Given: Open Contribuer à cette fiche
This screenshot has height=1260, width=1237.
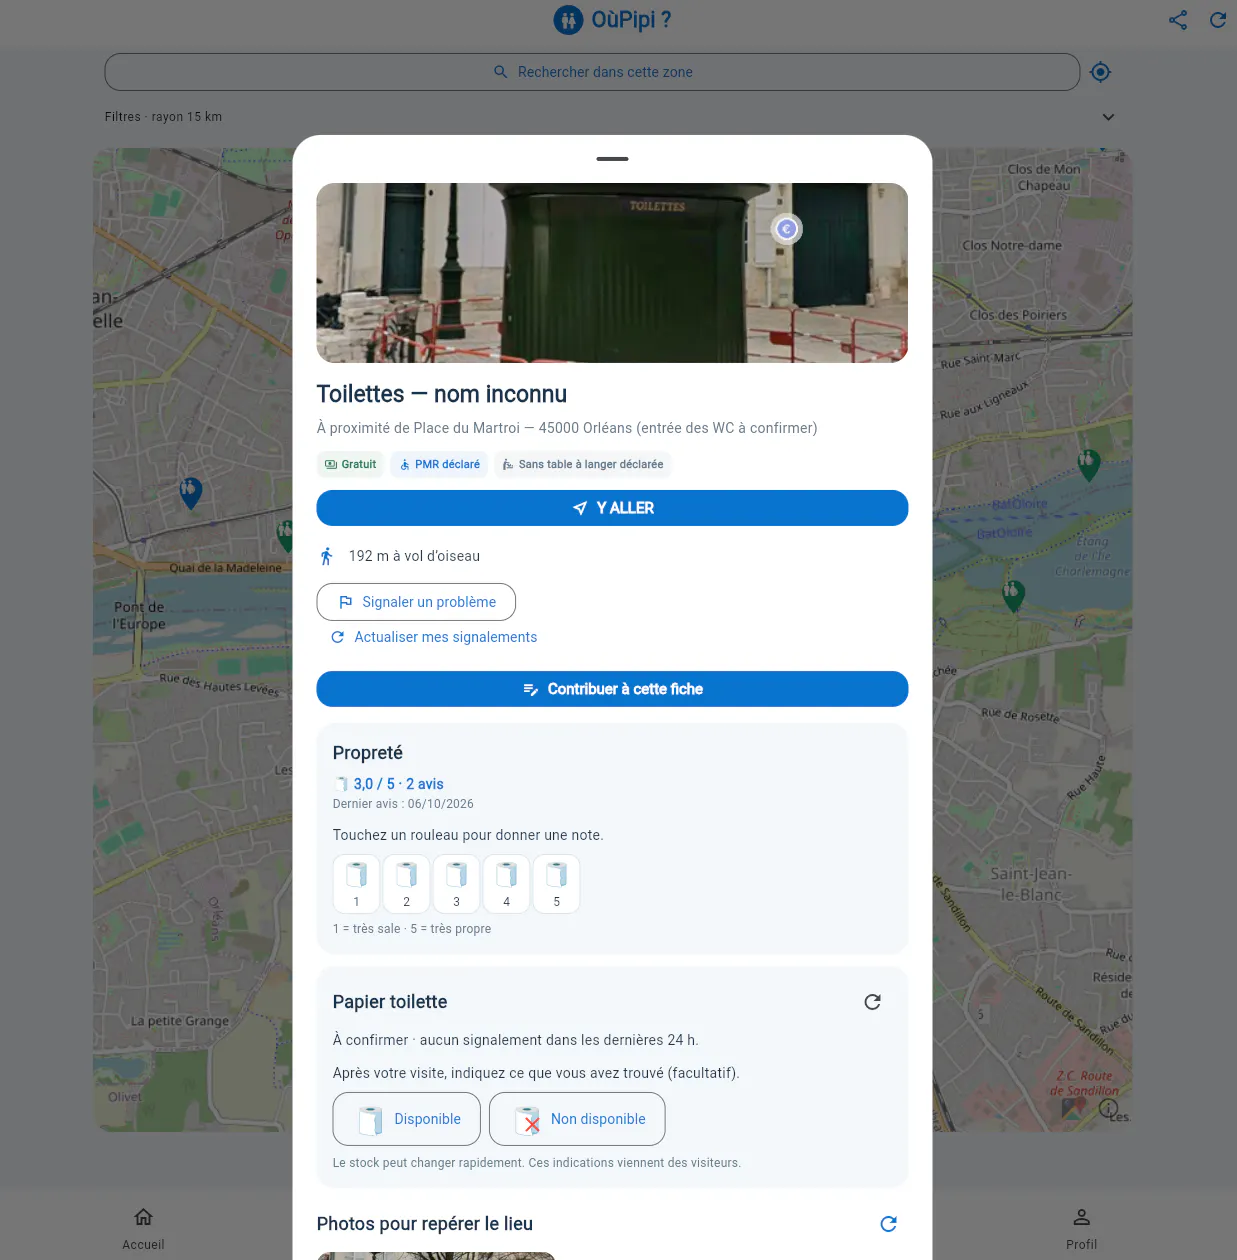Looking at the screenshot, I should coord(612,689).
